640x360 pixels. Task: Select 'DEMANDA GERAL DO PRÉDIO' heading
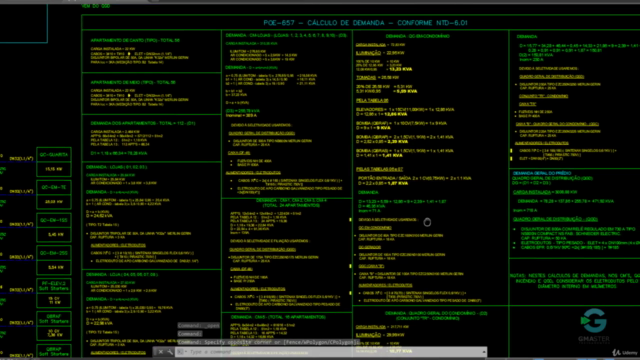[x=542, y=173]
